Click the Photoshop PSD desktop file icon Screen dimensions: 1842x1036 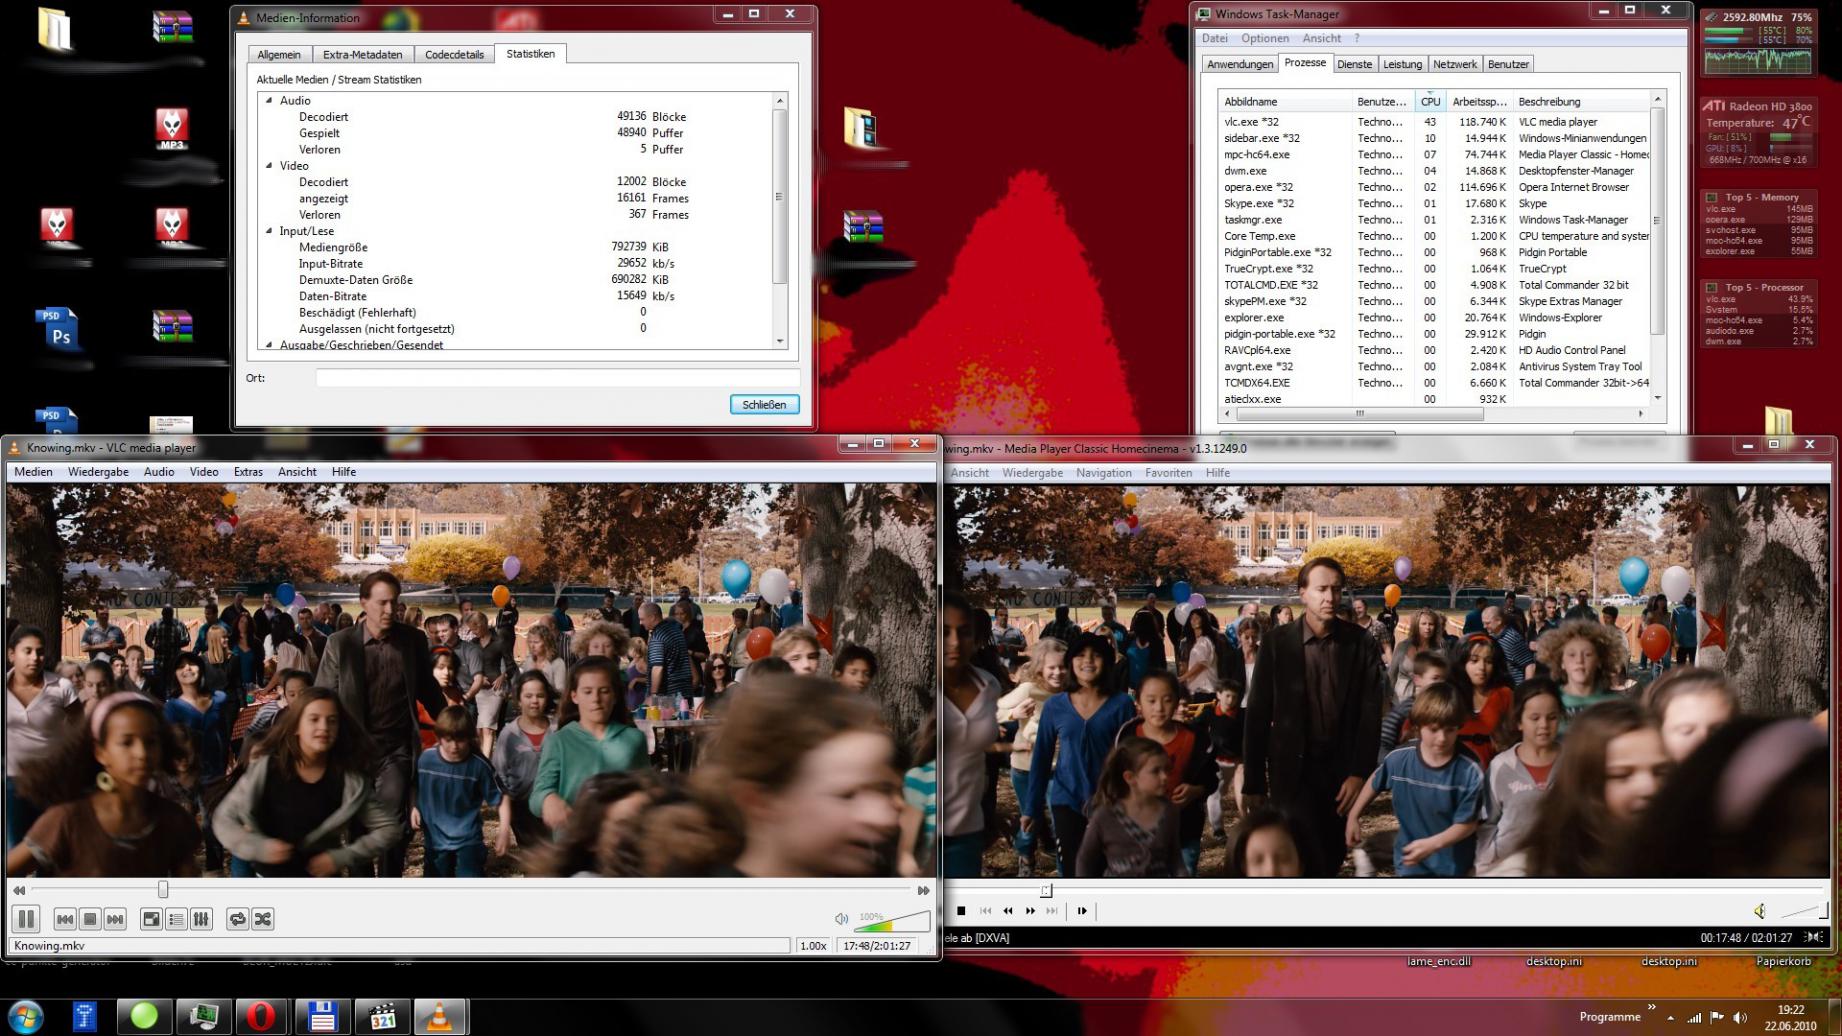point(57,329)
